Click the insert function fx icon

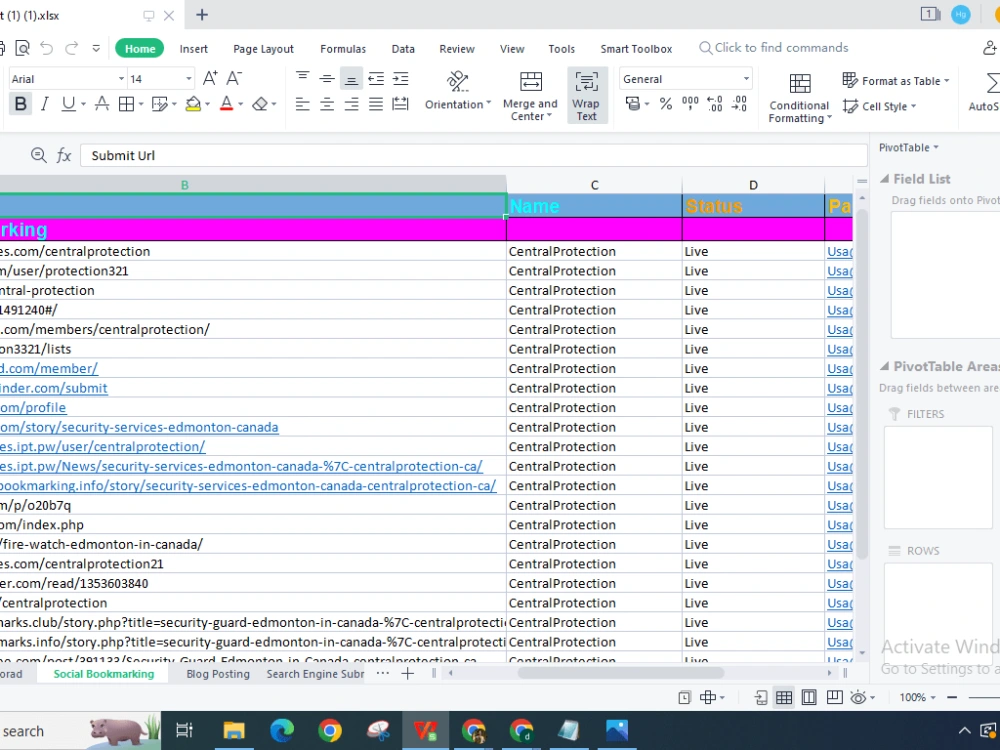point(64,155)
